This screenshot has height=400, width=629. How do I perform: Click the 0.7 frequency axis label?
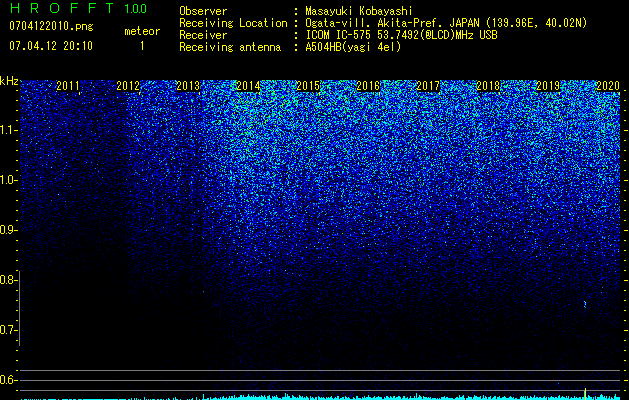point(9,330)
